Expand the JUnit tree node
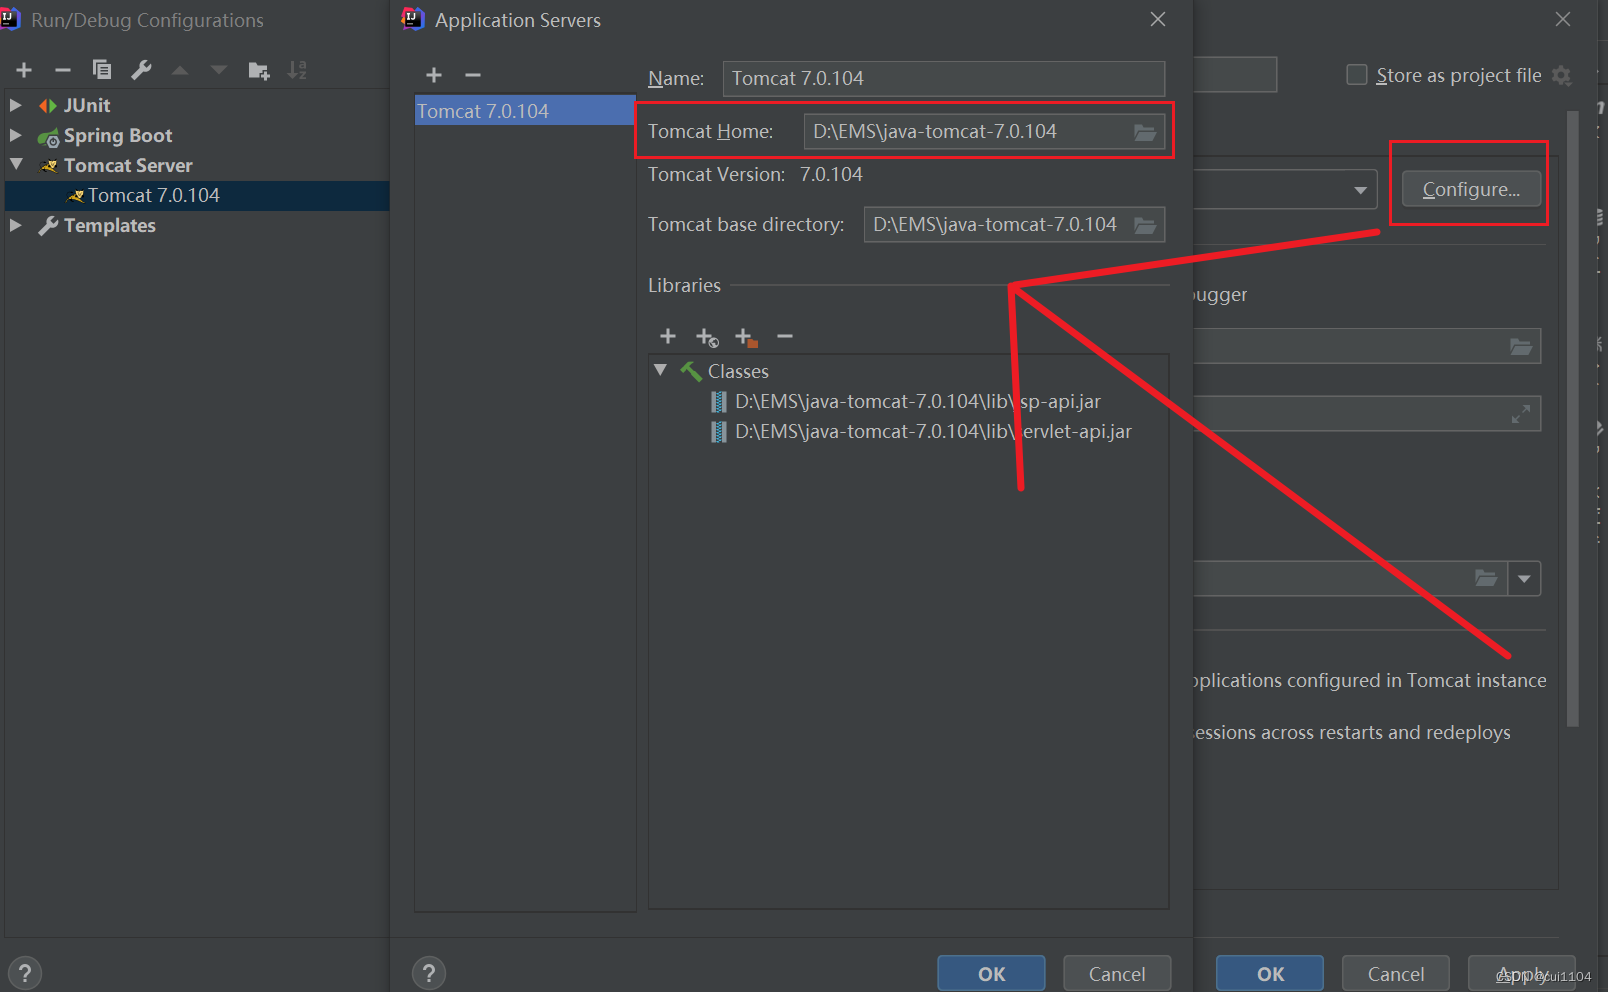This screenshot has height=992, width=1608. click(x=16, y=105)
